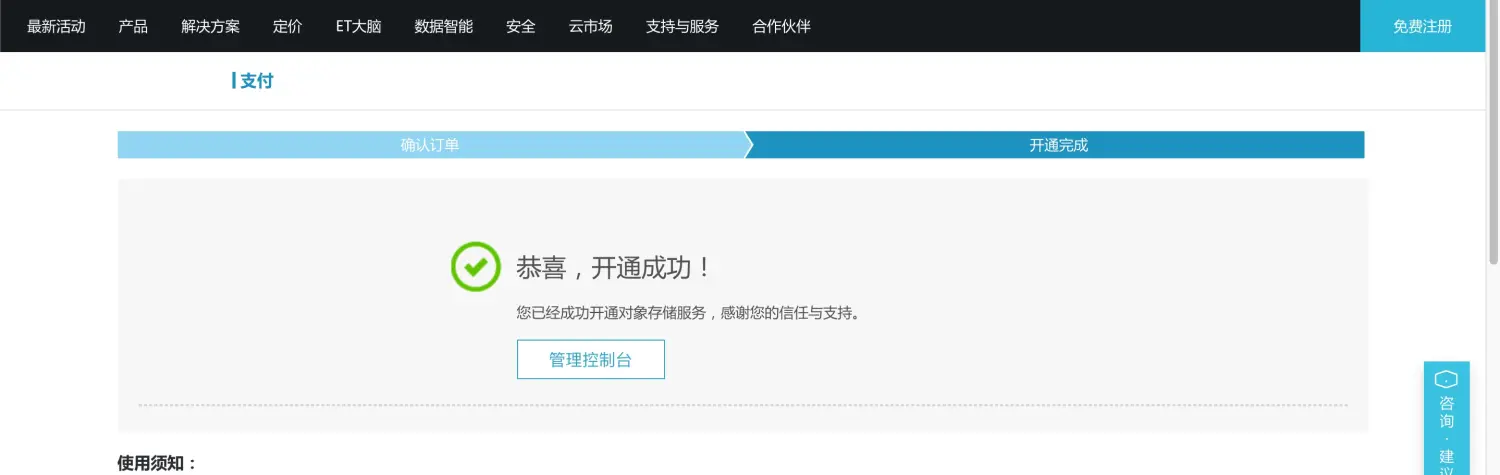
Task: Click the 免费注册 button
Action: [1422, 26]
